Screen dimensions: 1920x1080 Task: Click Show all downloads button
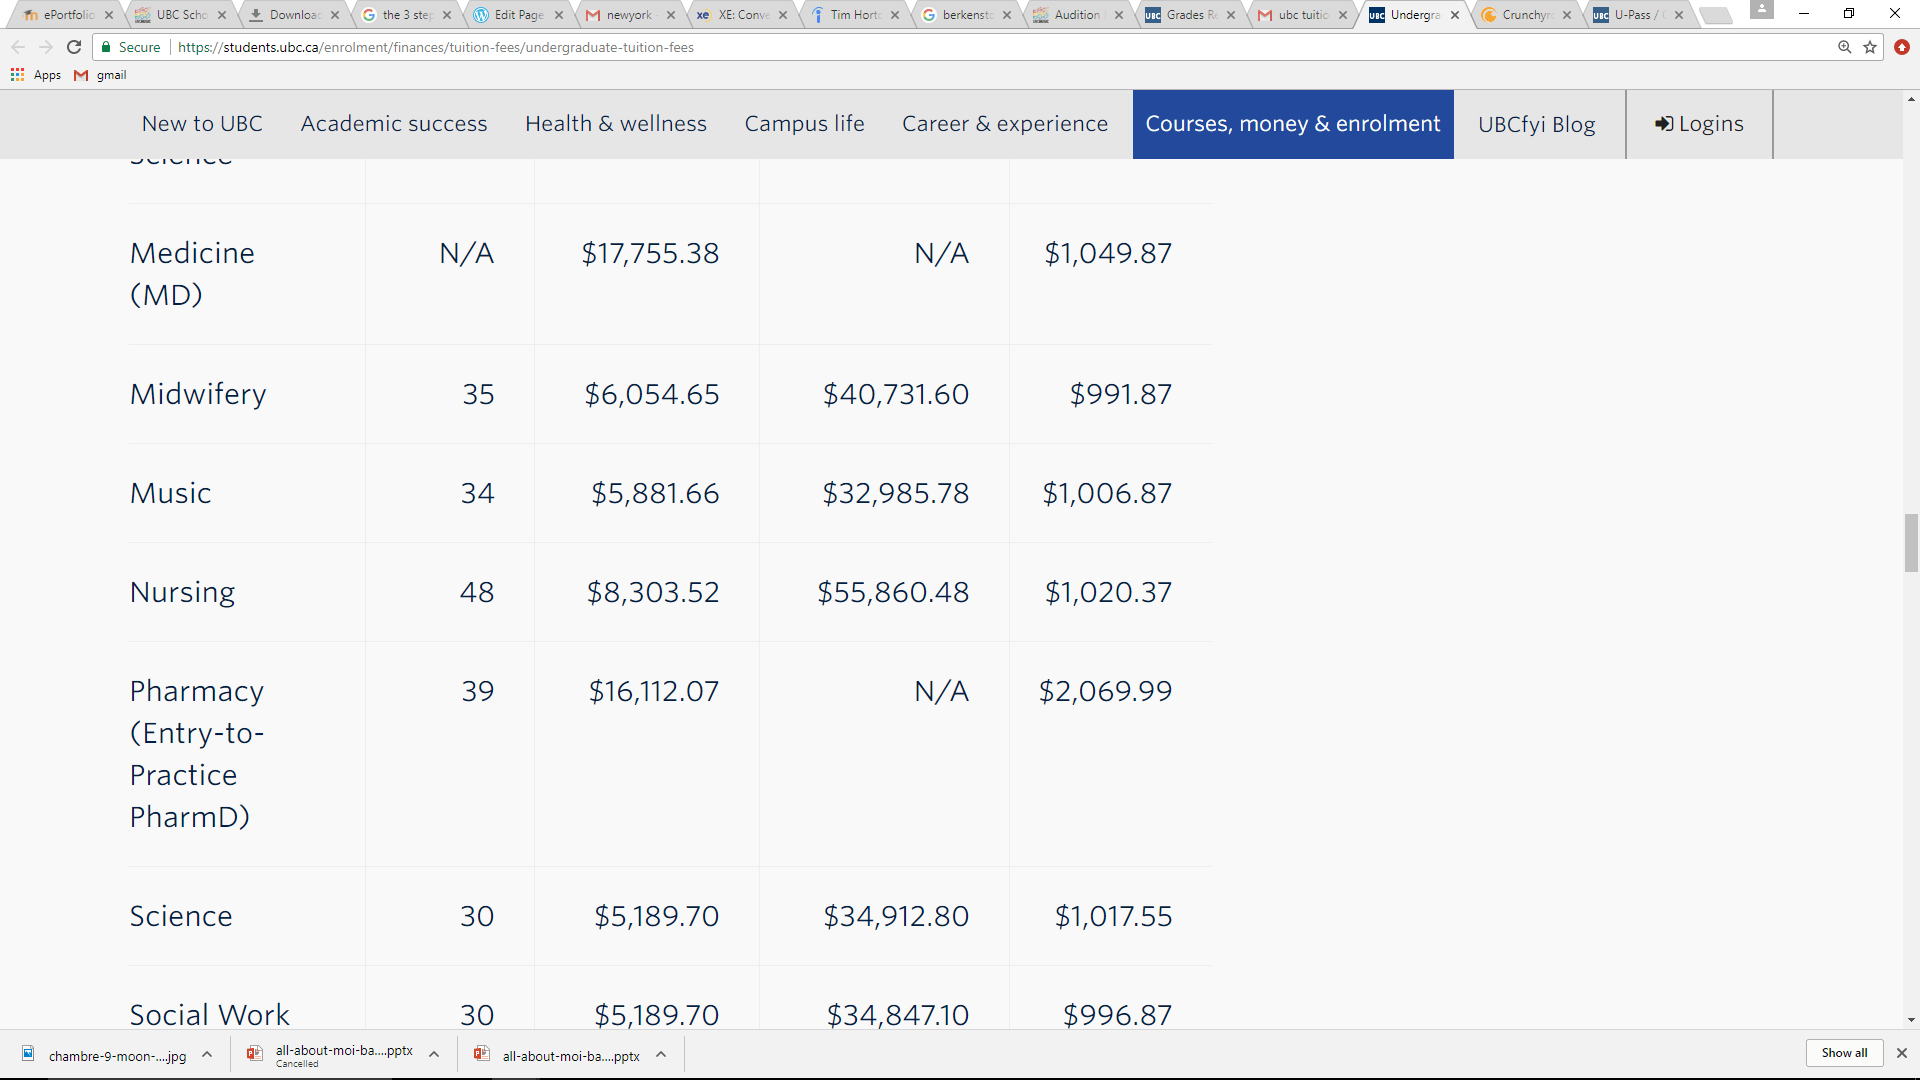point(1843,1053)
